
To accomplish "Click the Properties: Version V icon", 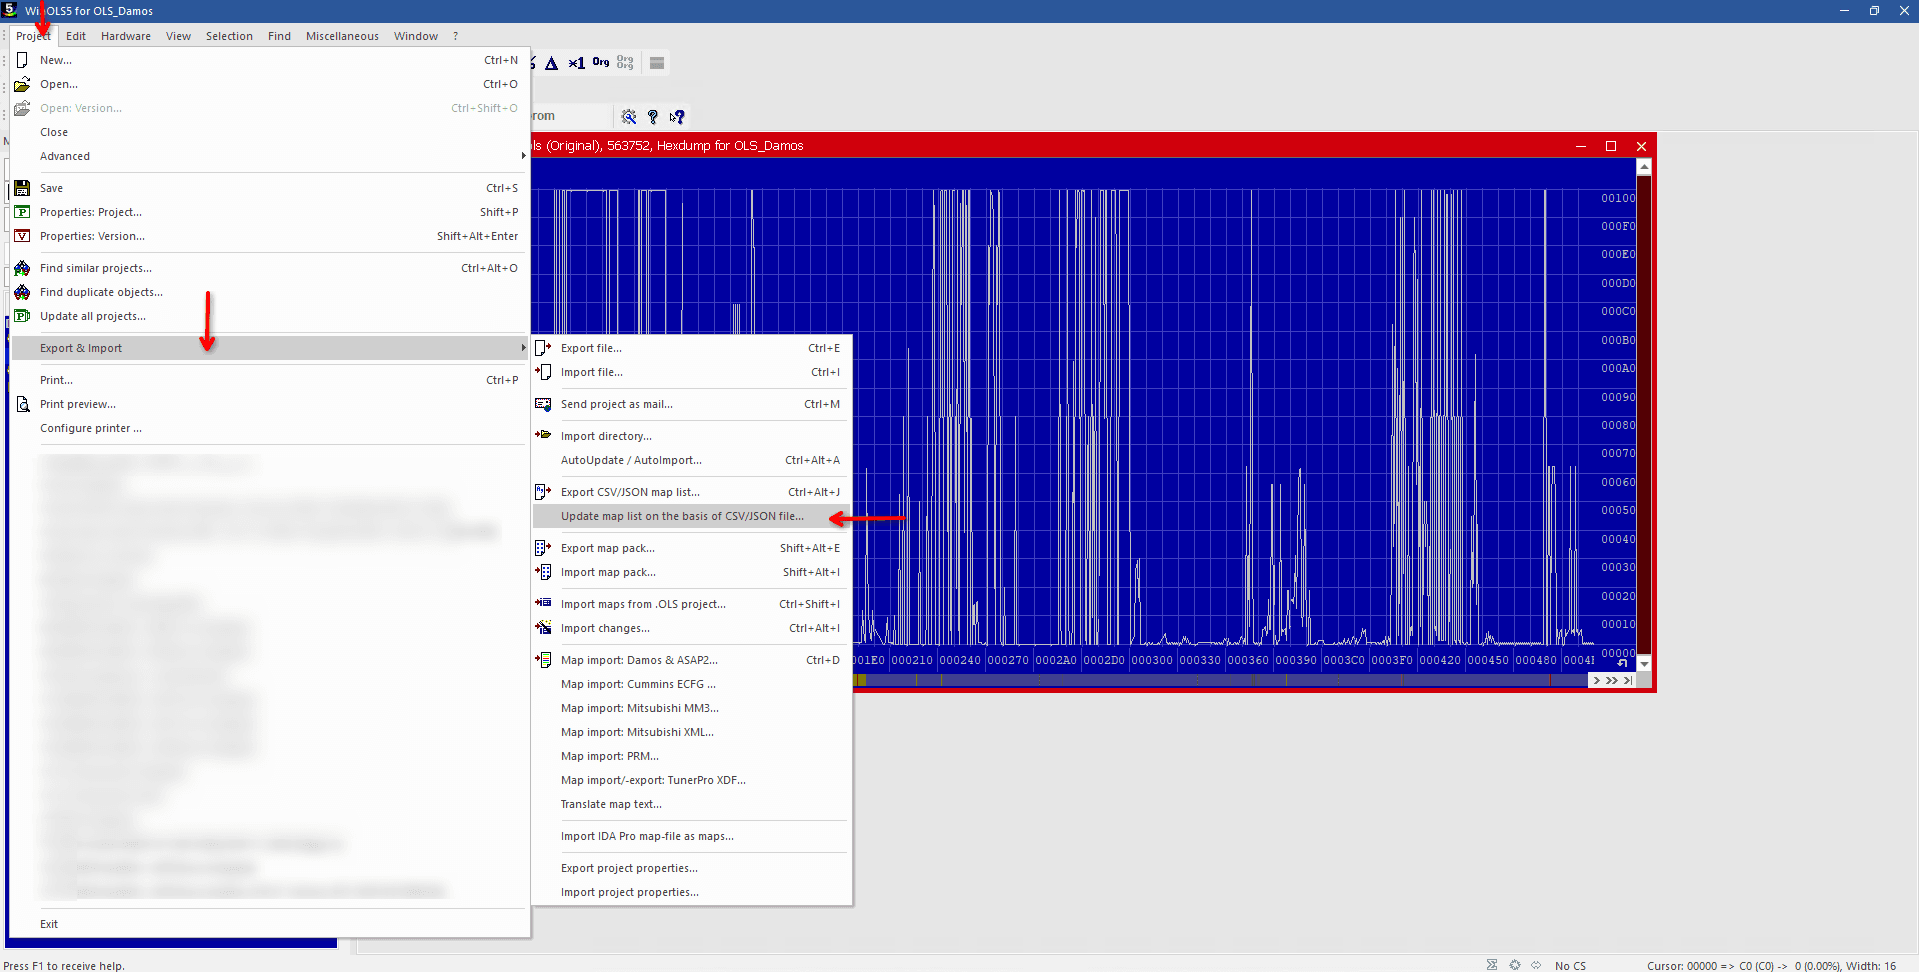I will click(x=22, y=236).
